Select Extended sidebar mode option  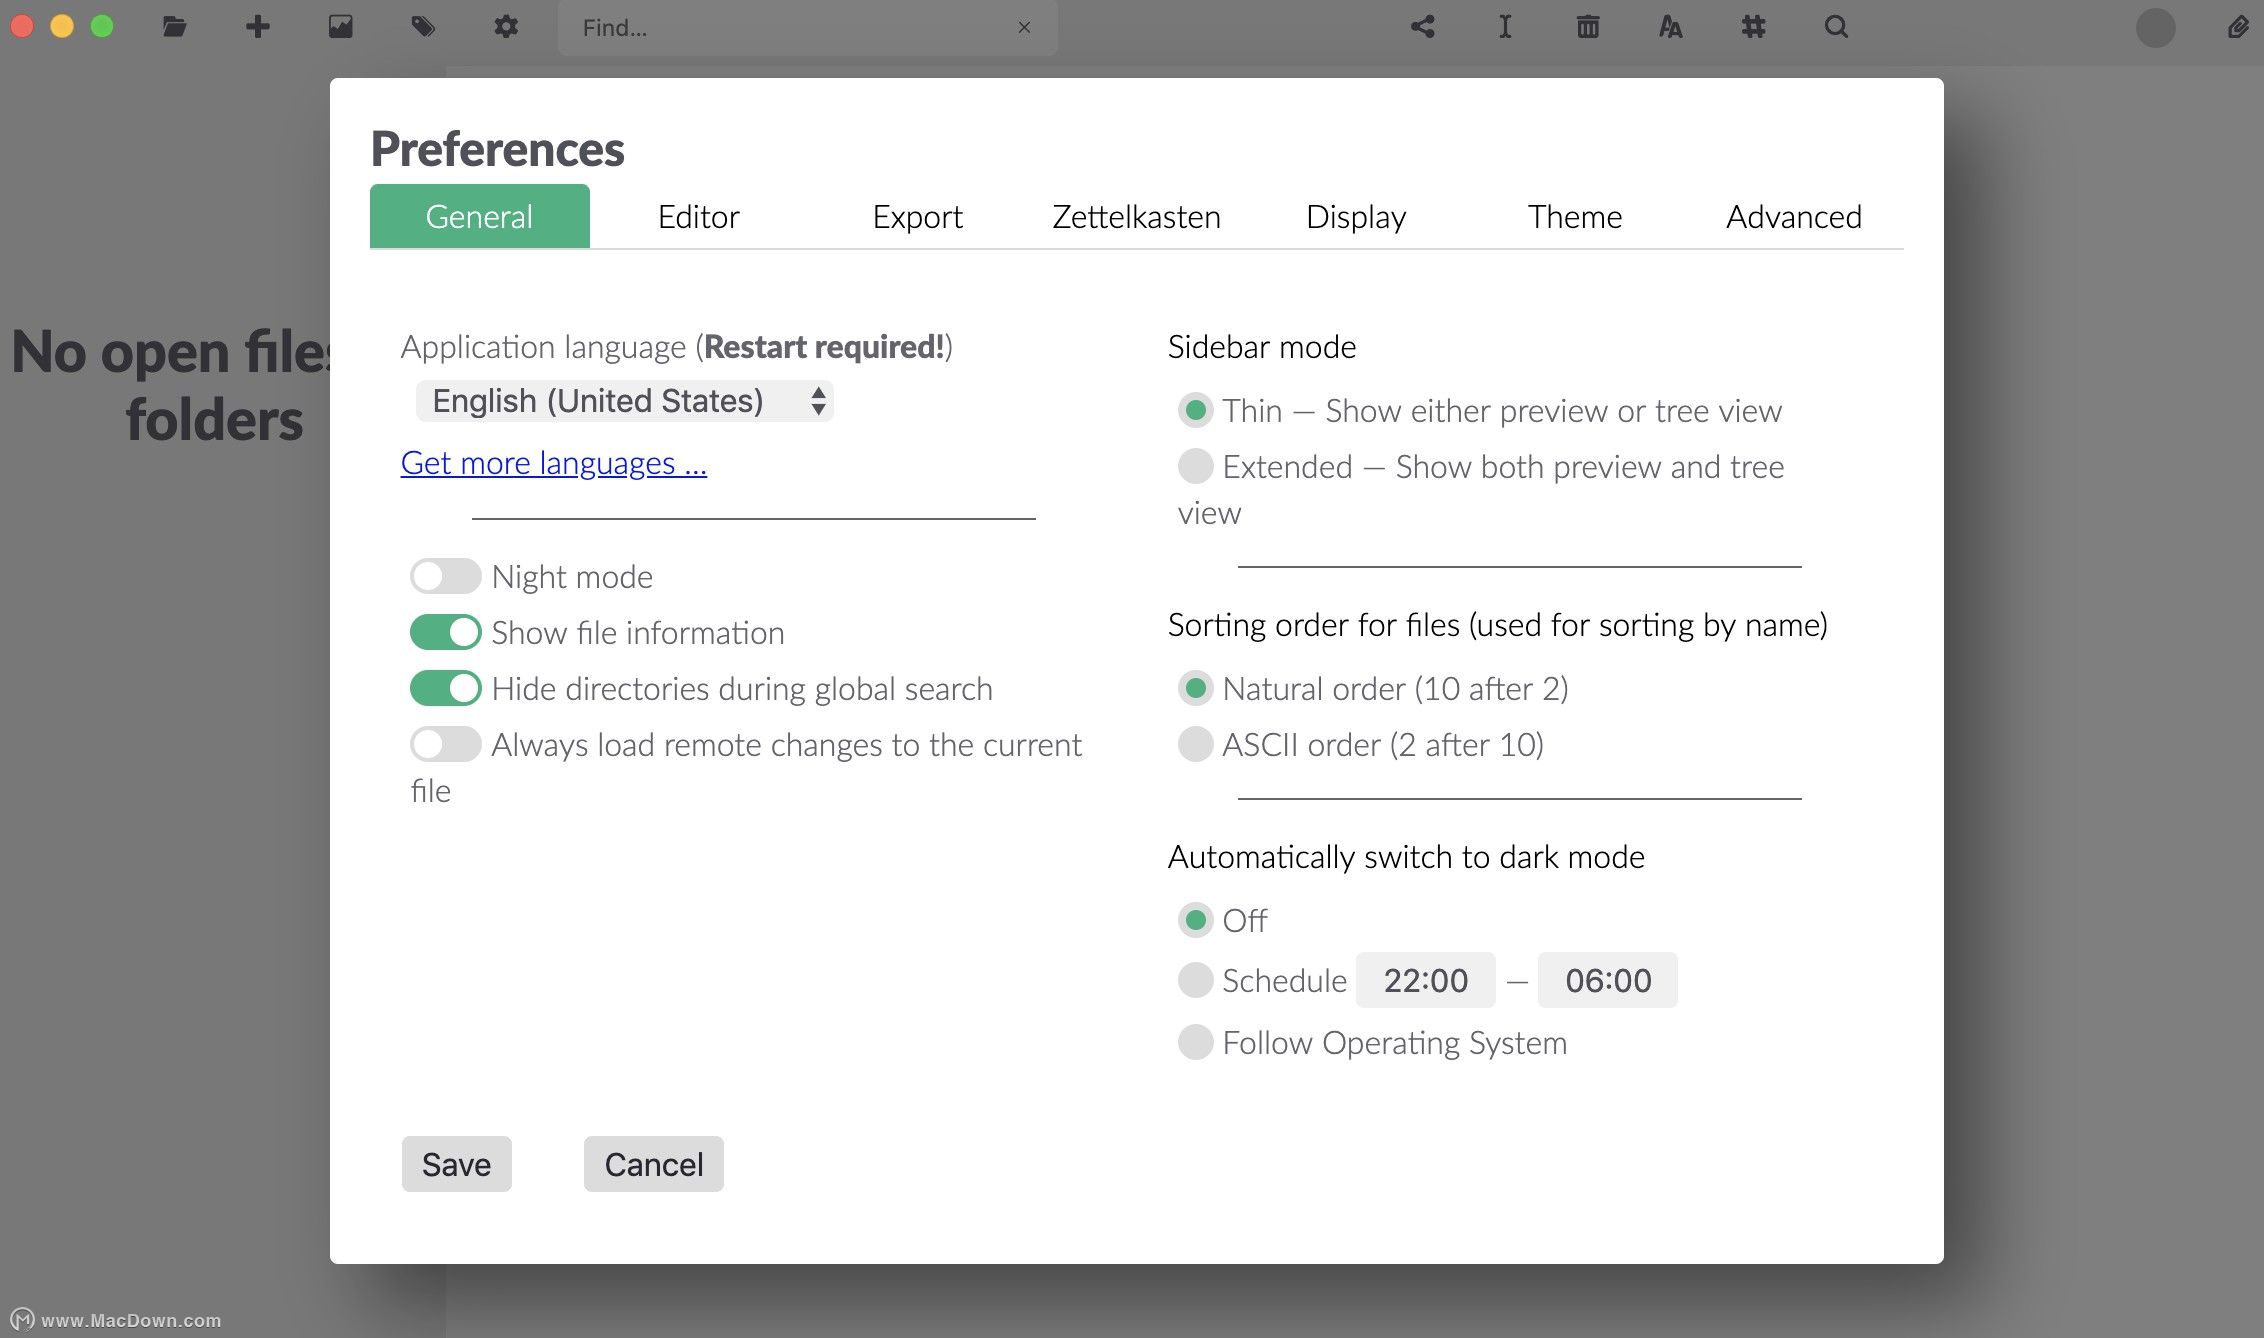[x=1194, y=467]
